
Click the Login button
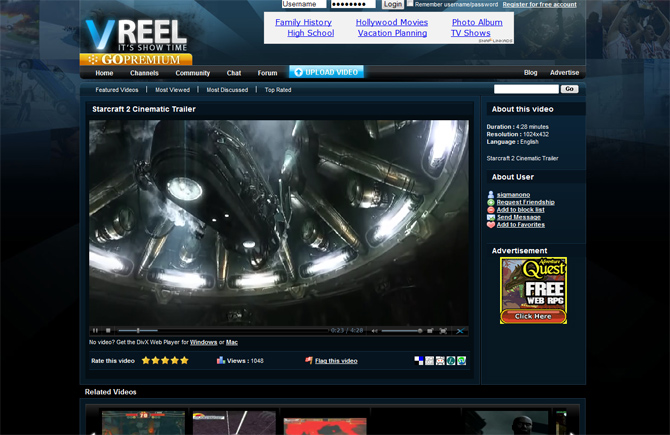pos(392,4)
